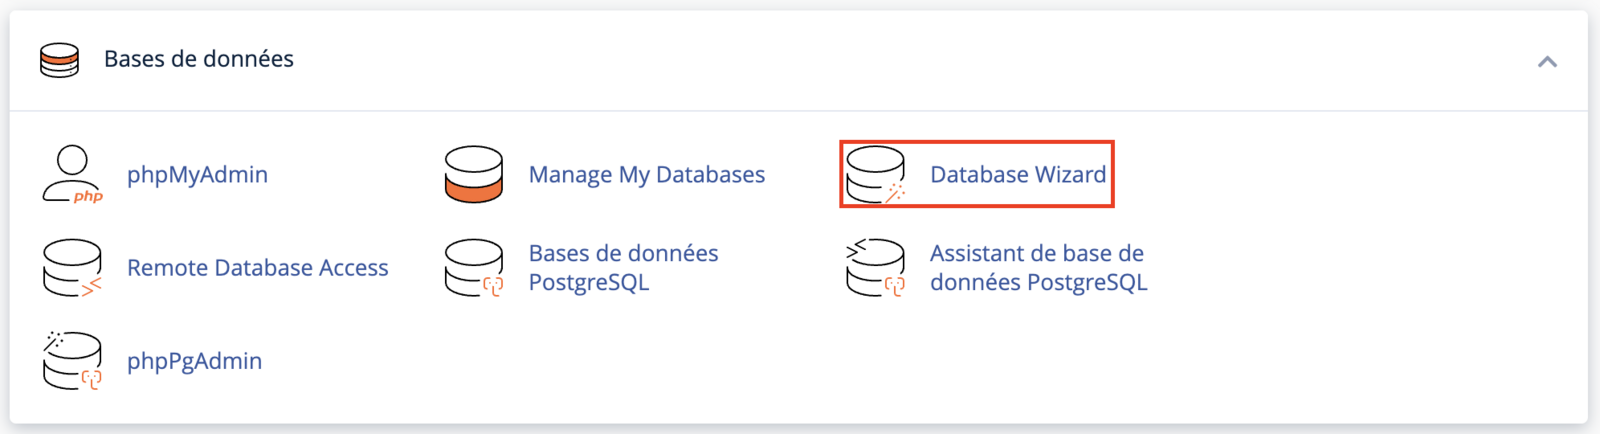
Task: Collapse the Bases de données section
Action: pos(1547,62)
